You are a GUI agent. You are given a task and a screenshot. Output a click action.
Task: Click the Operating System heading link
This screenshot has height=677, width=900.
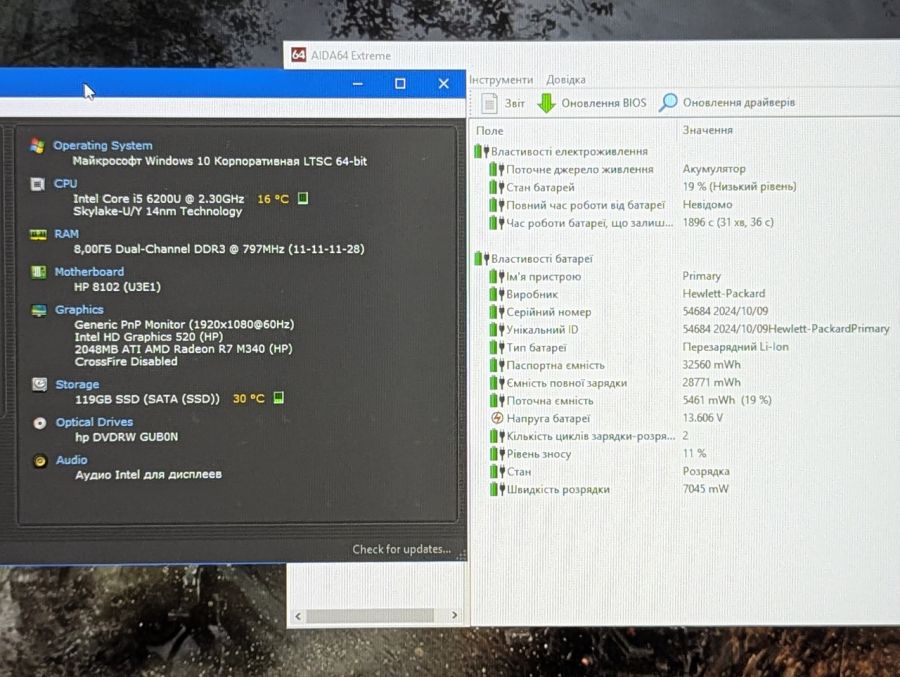pos(103,146)
